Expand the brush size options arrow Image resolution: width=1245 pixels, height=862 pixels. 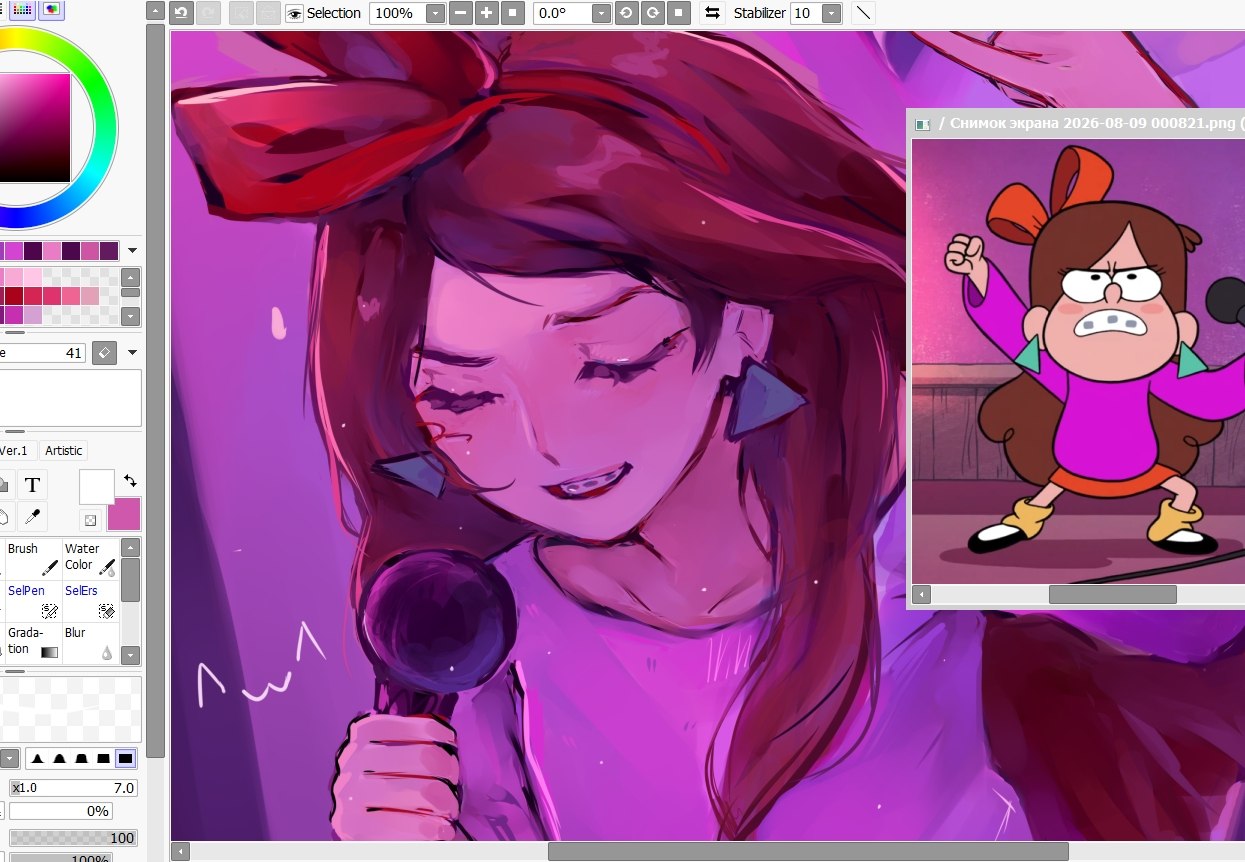[132, 353]
